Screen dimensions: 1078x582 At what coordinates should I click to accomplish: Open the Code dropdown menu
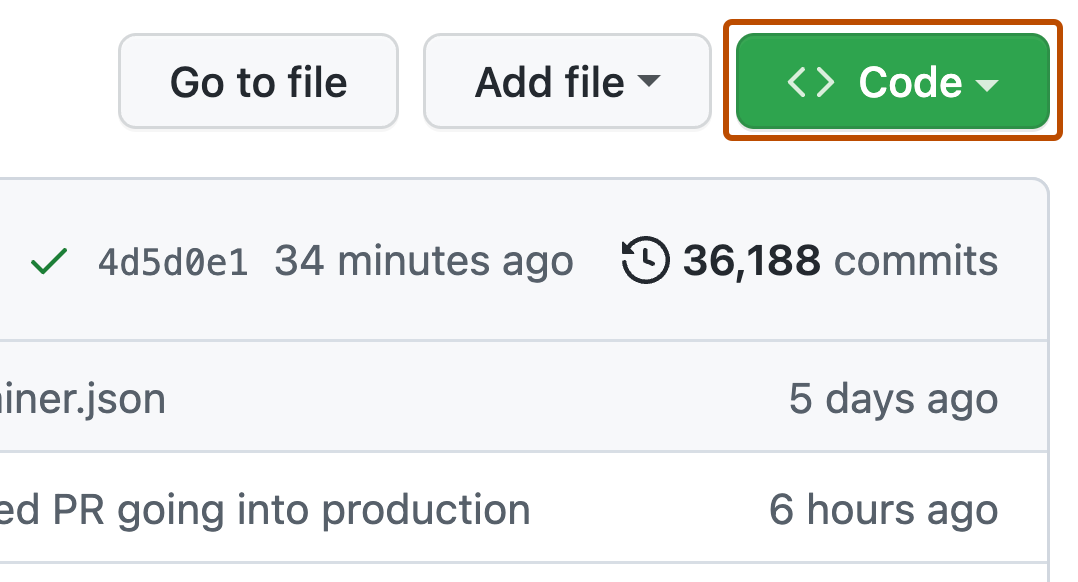click(892, 81)
